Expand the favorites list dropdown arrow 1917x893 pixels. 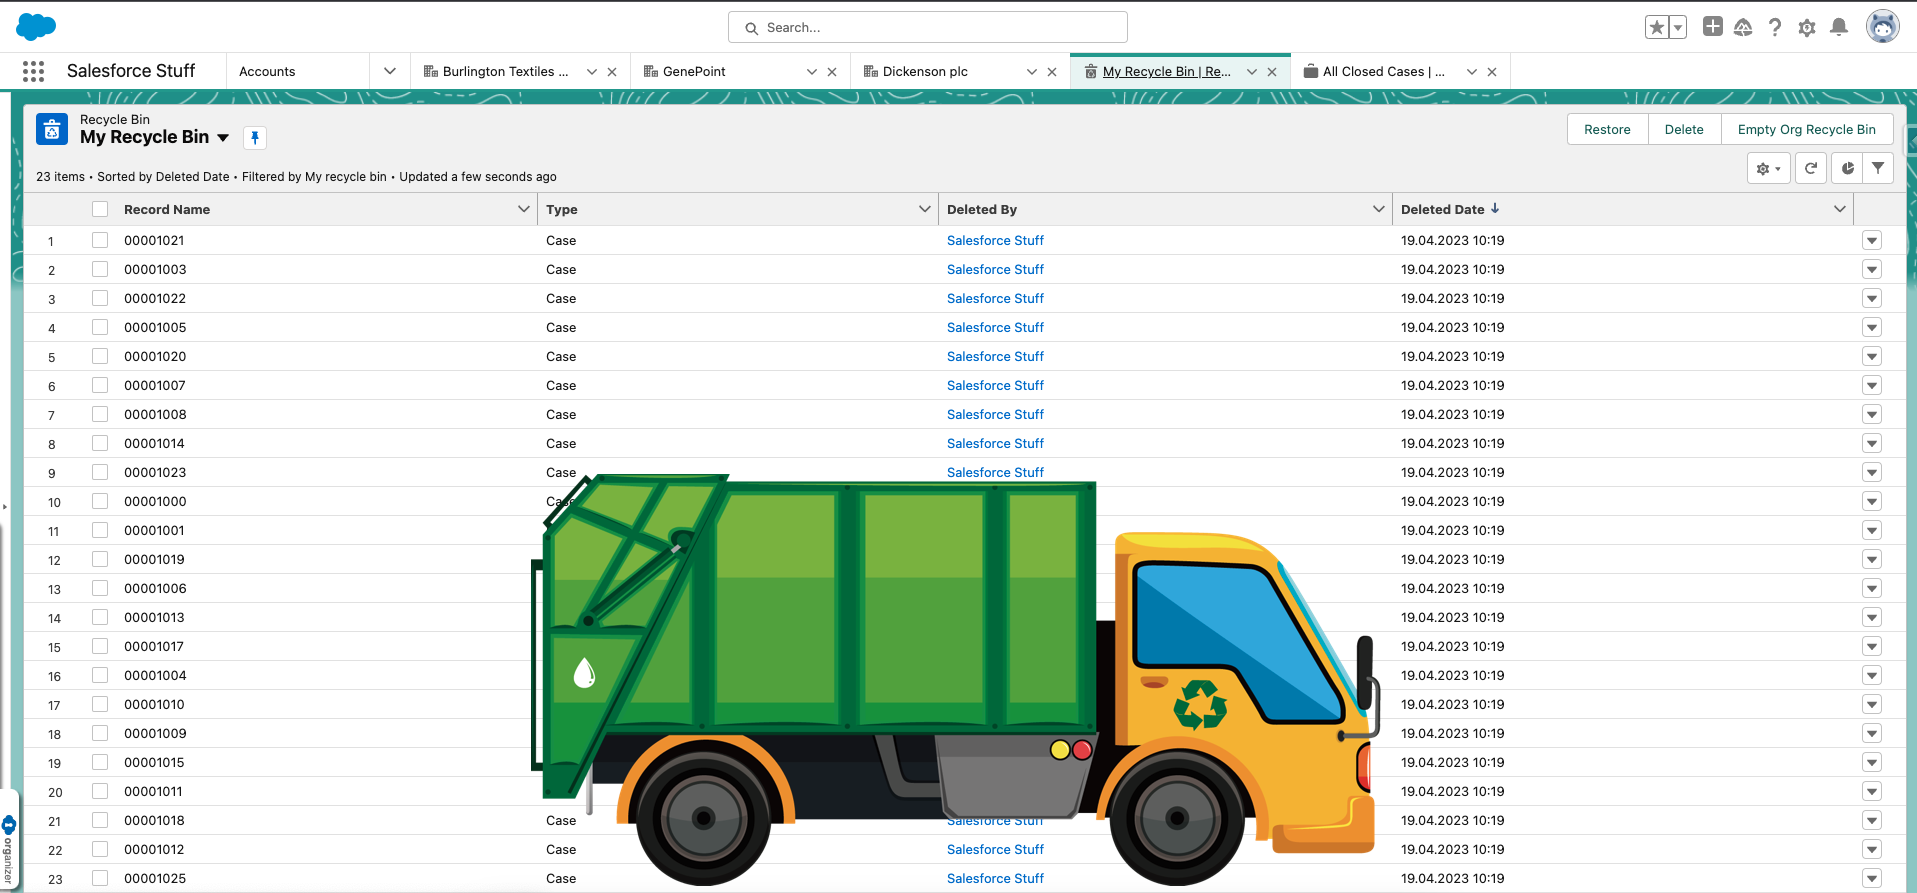[x=1678, y=27]
